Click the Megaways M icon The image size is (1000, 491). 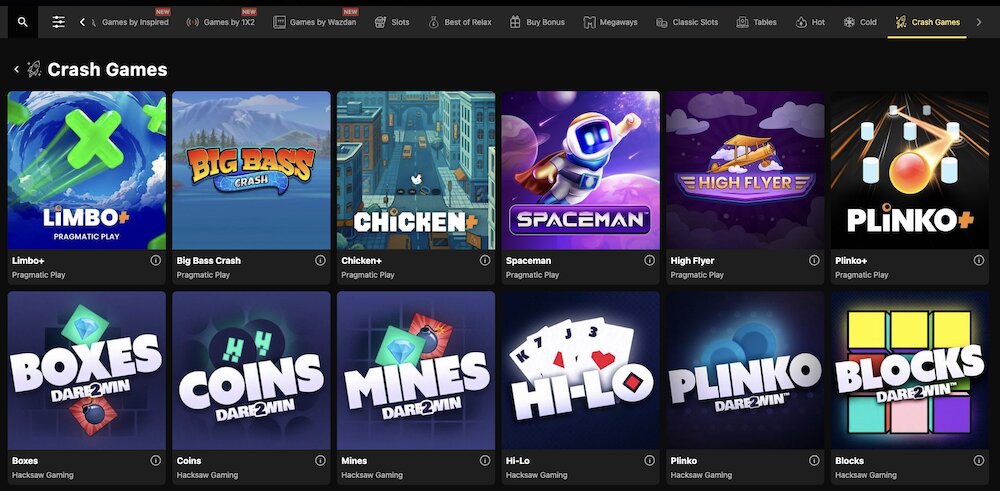[589, 22]
